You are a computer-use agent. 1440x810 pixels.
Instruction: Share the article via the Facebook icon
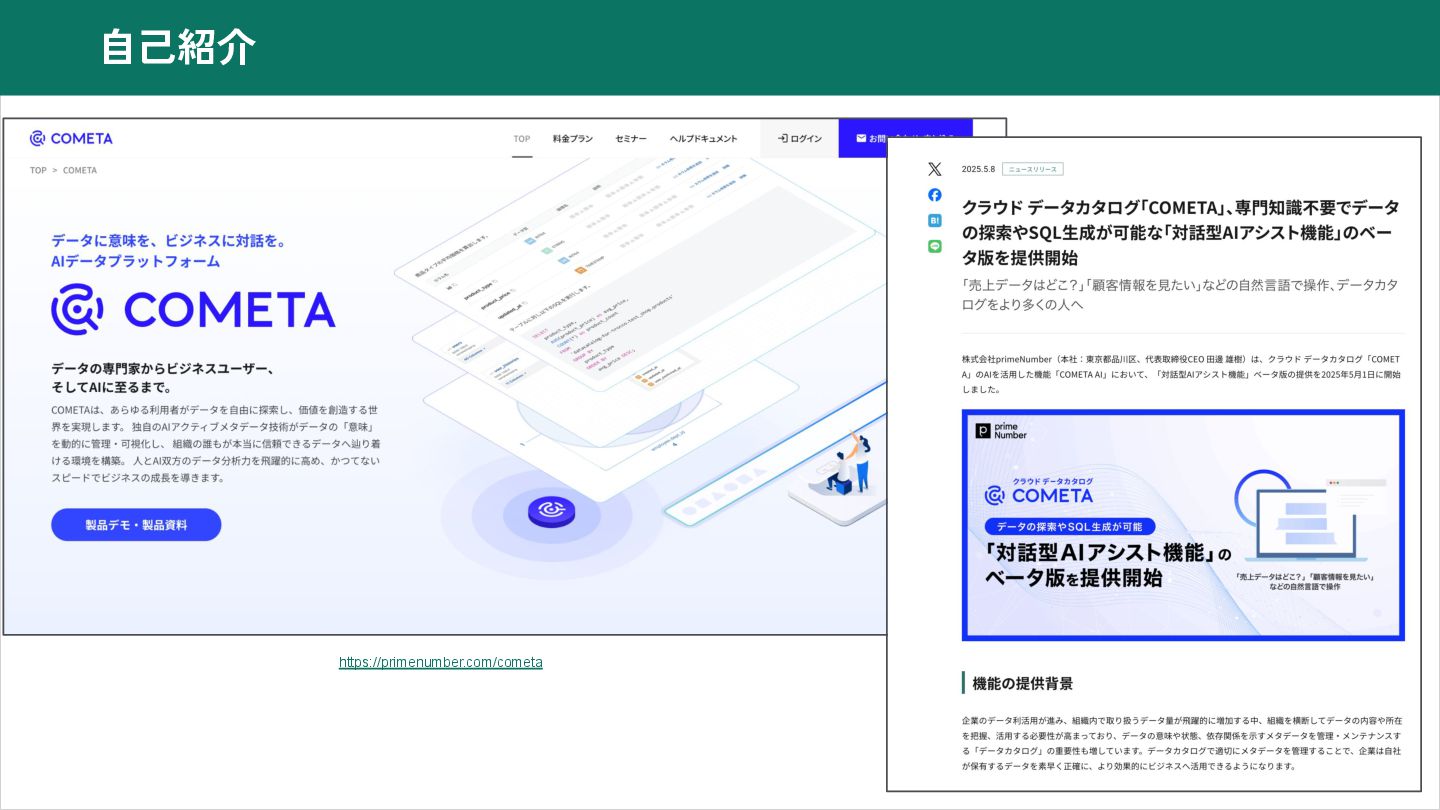pyautogui.click(x=934, y=195)
